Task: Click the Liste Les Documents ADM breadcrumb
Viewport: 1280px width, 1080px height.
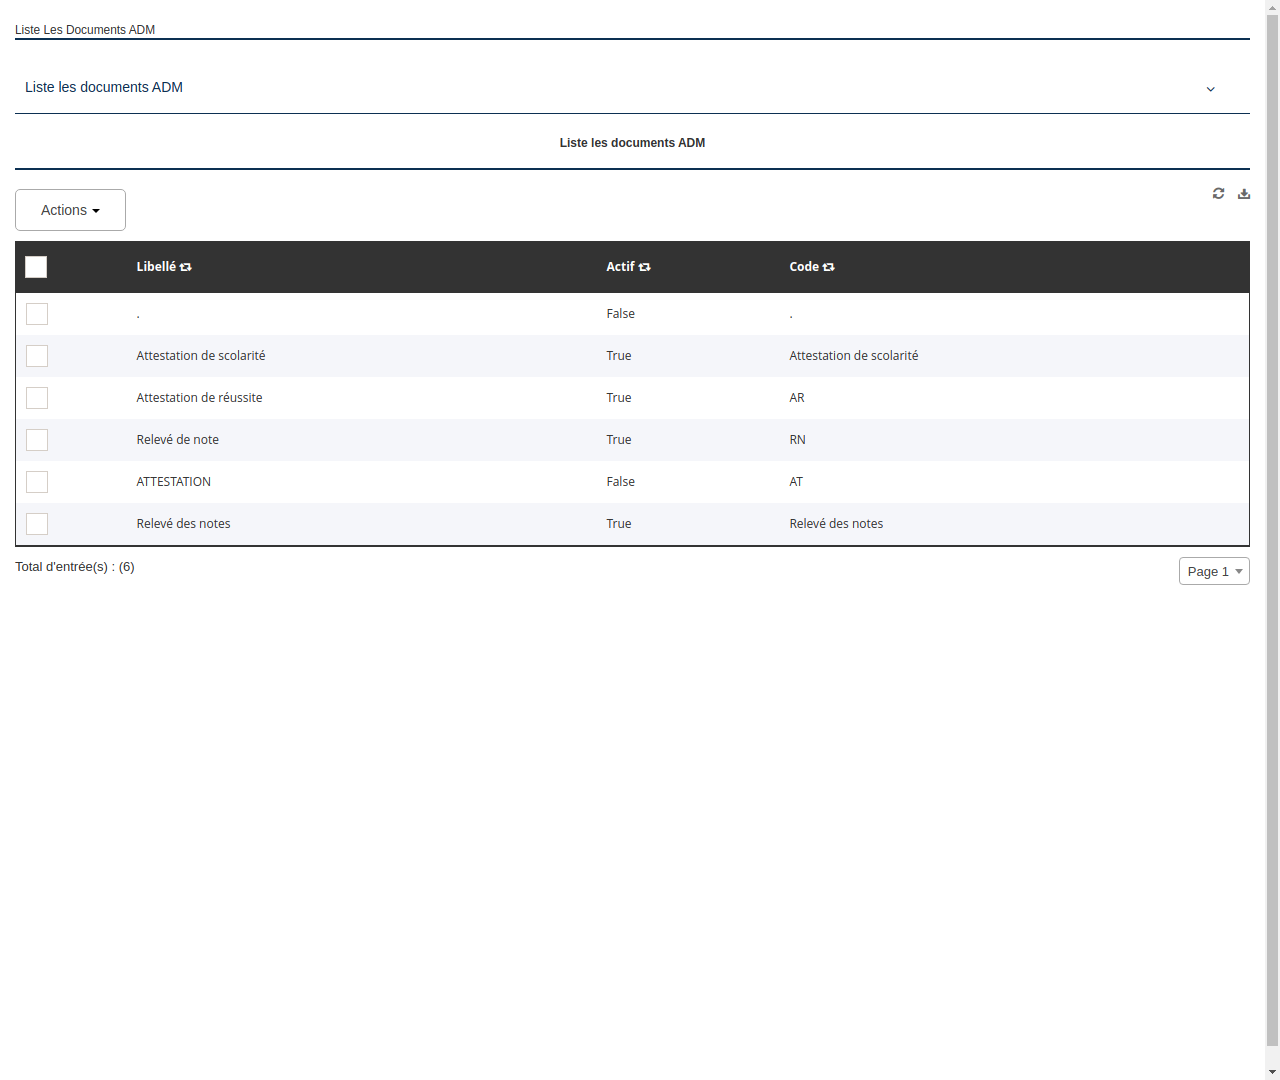Action: tap(85, 30)
